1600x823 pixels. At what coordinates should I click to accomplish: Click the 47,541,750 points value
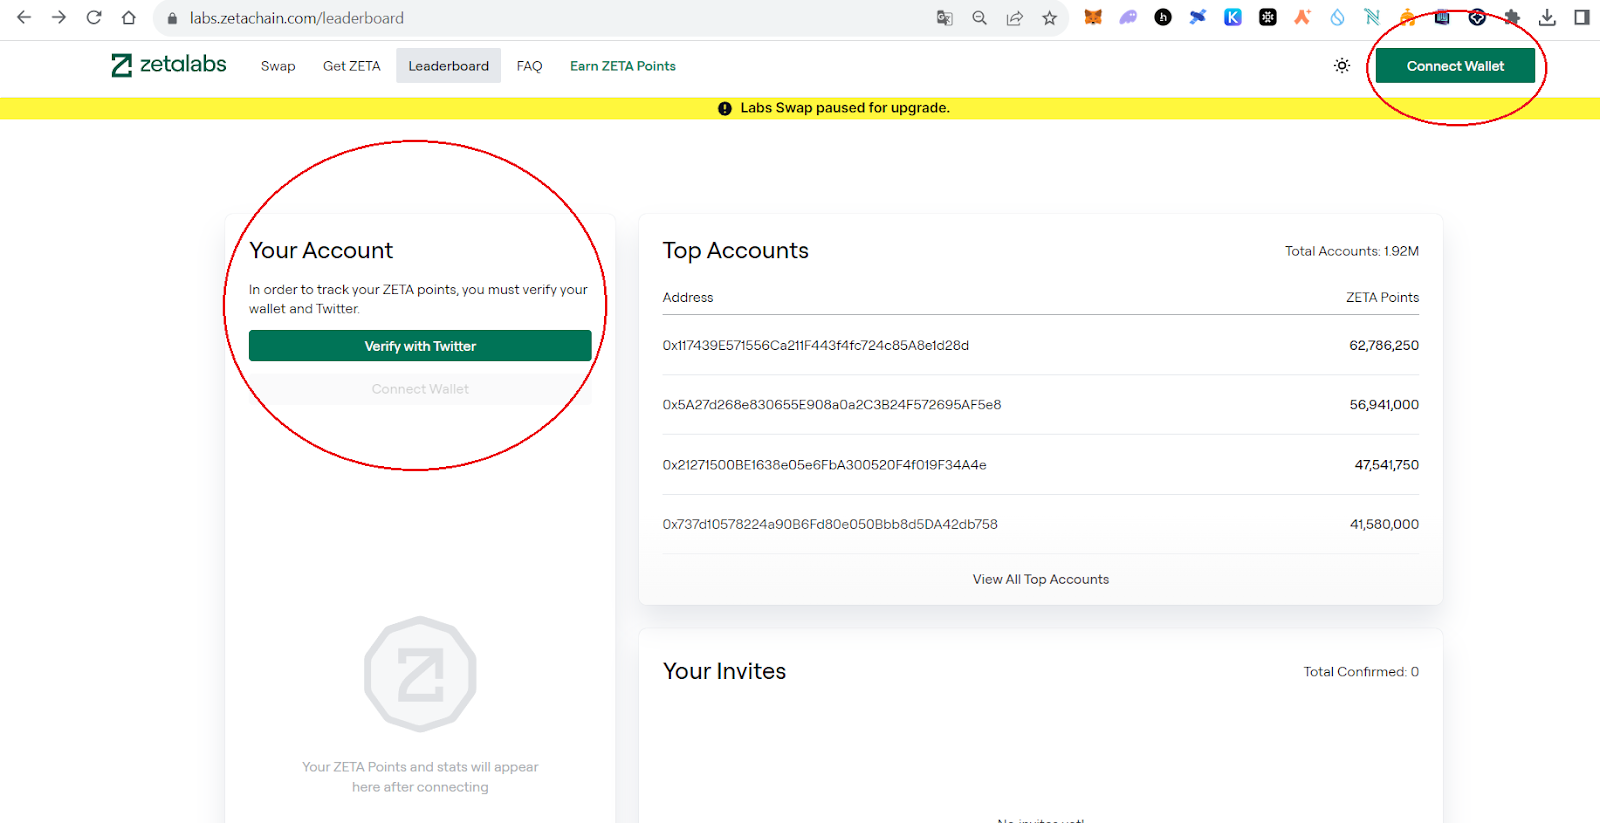tap(1387, 465)
